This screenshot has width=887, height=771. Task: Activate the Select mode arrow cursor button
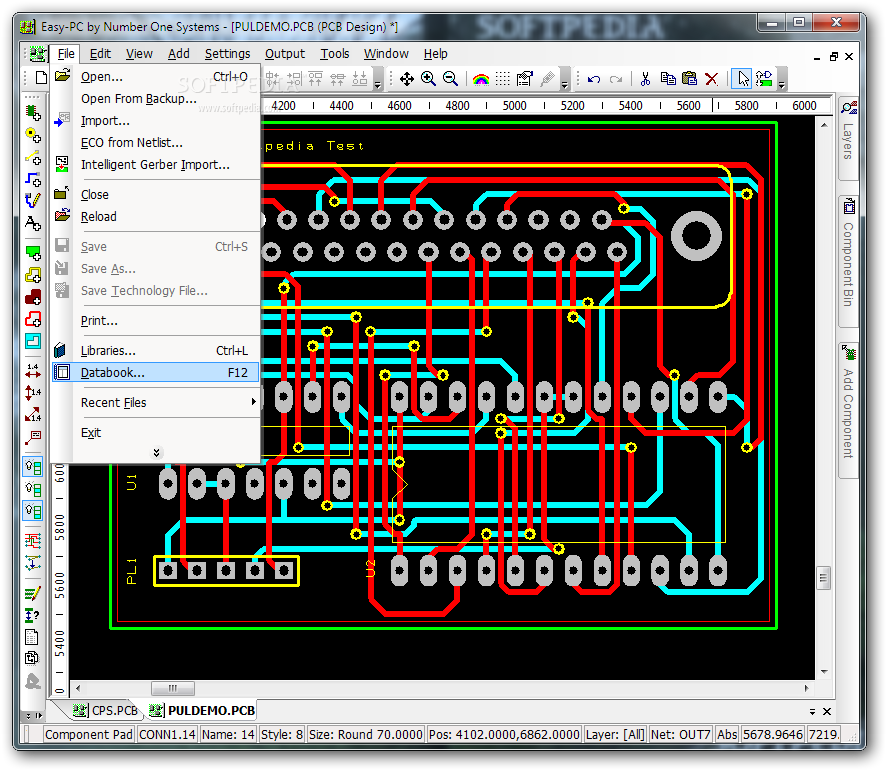tap(743, 79)
